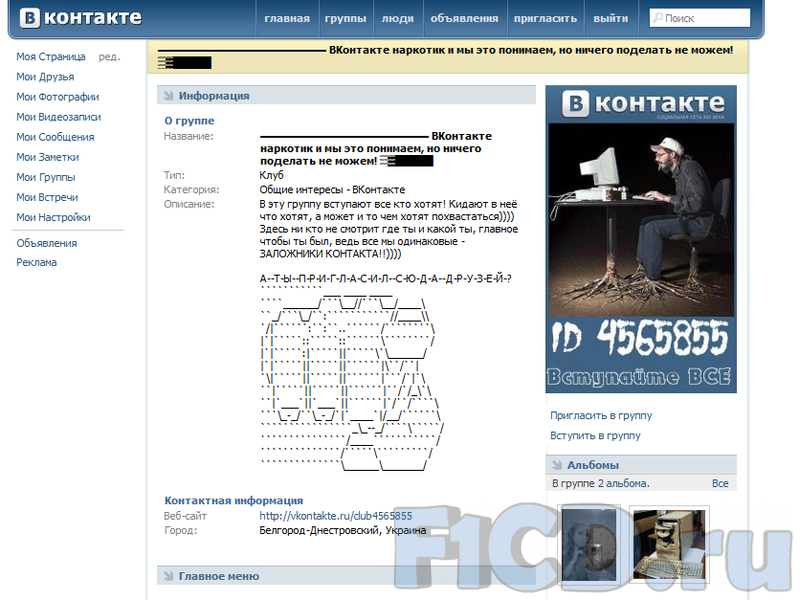Click the Название: field label

189,136
